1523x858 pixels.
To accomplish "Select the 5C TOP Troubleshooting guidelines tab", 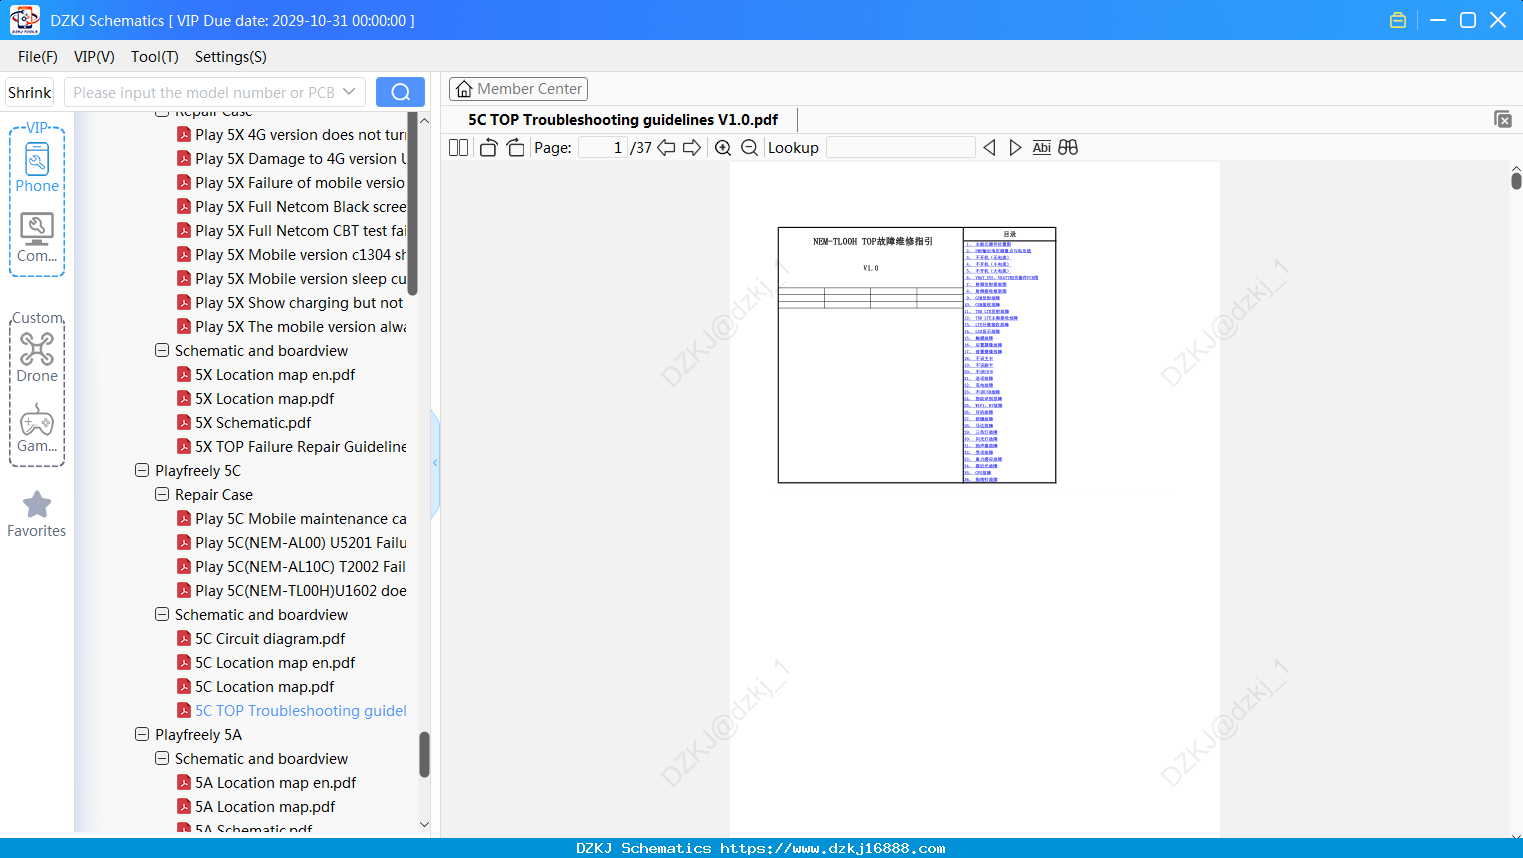I will [x=623, y=120].
